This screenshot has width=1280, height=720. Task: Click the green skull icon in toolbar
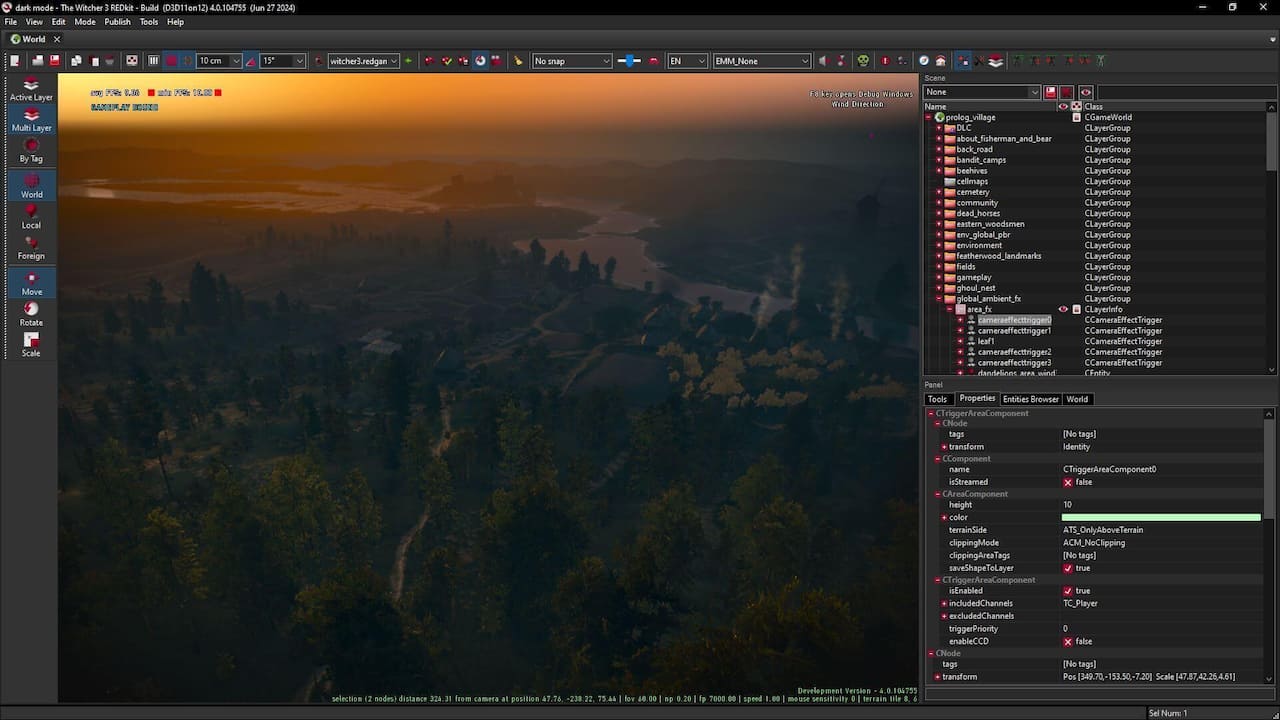pos(863,61)
